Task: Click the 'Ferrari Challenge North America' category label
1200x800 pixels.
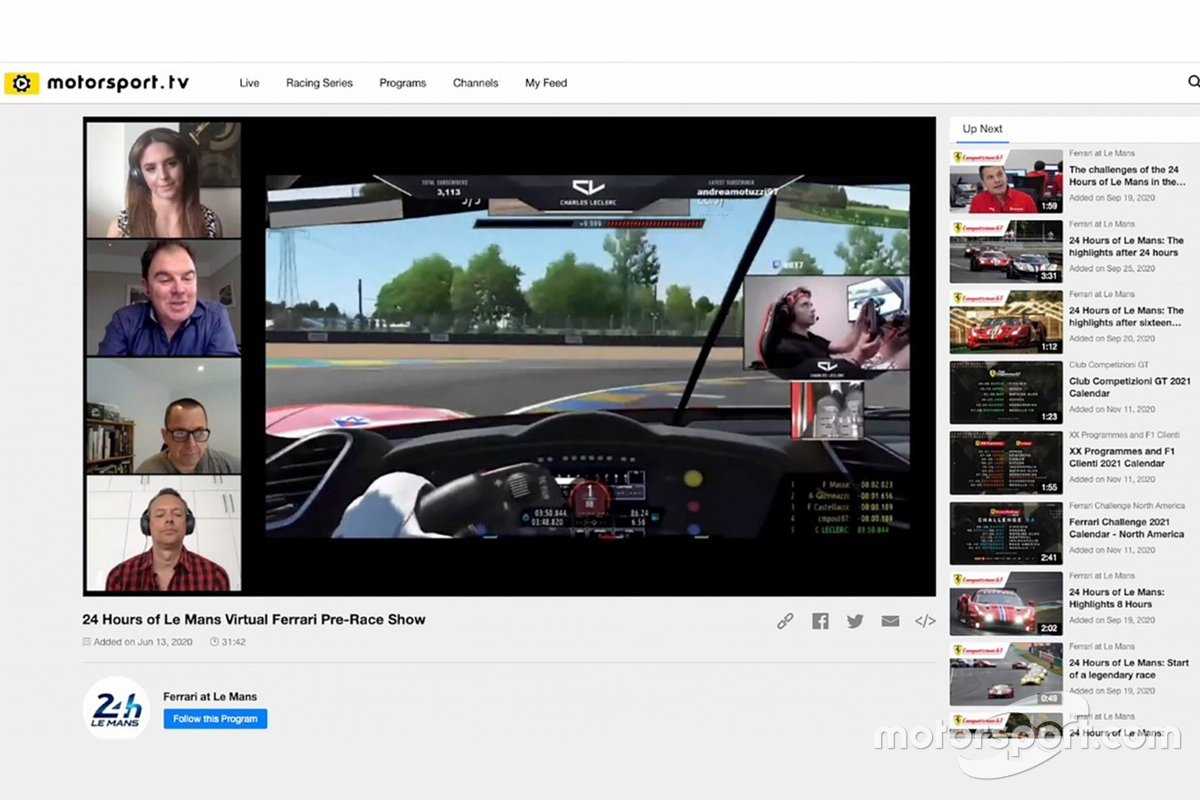Action: (x=1127, y=506)
